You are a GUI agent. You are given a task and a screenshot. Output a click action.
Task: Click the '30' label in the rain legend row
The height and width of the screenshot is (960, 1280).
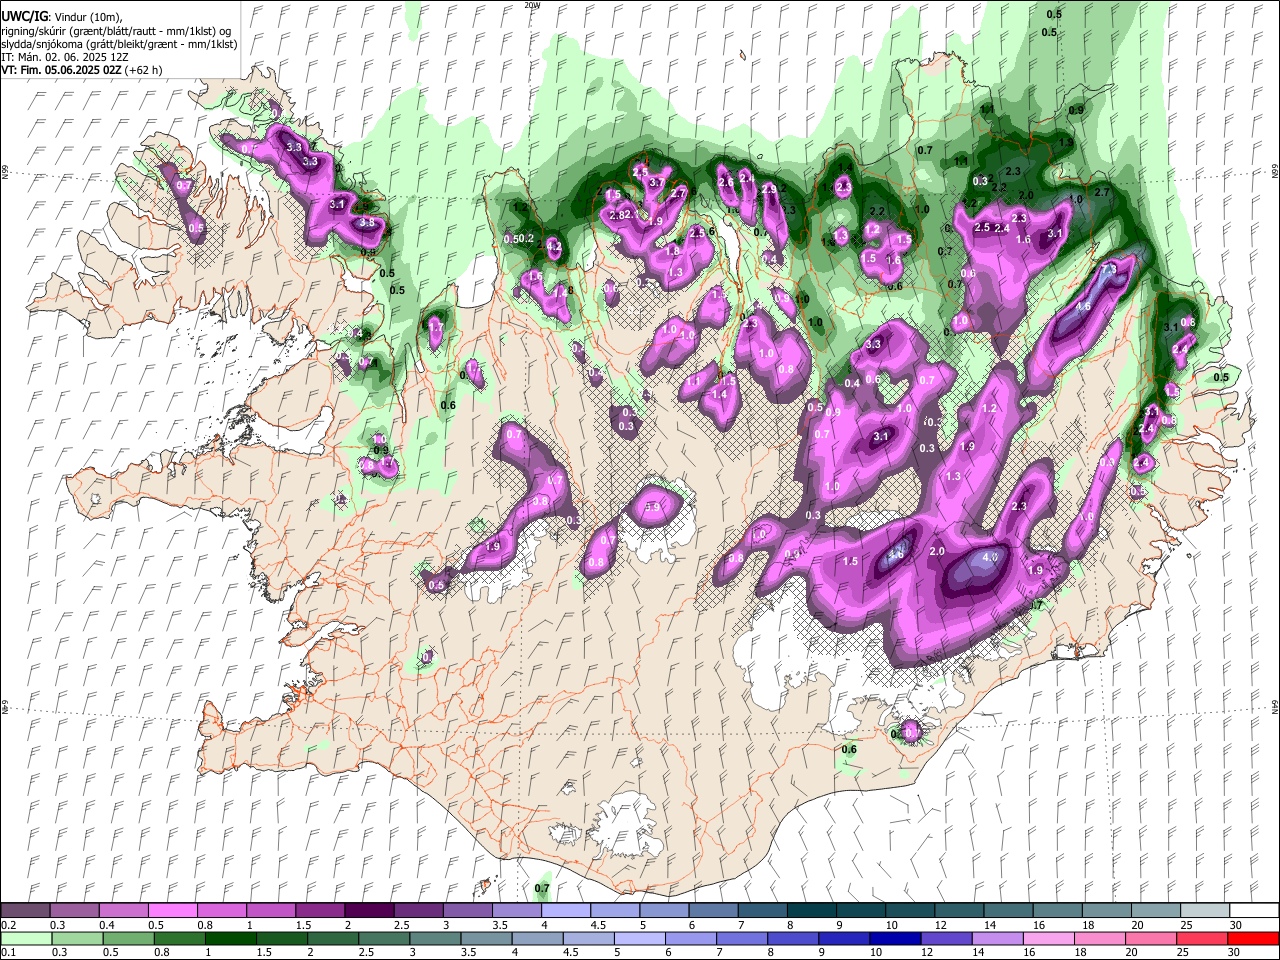[x=1234, y=953]
